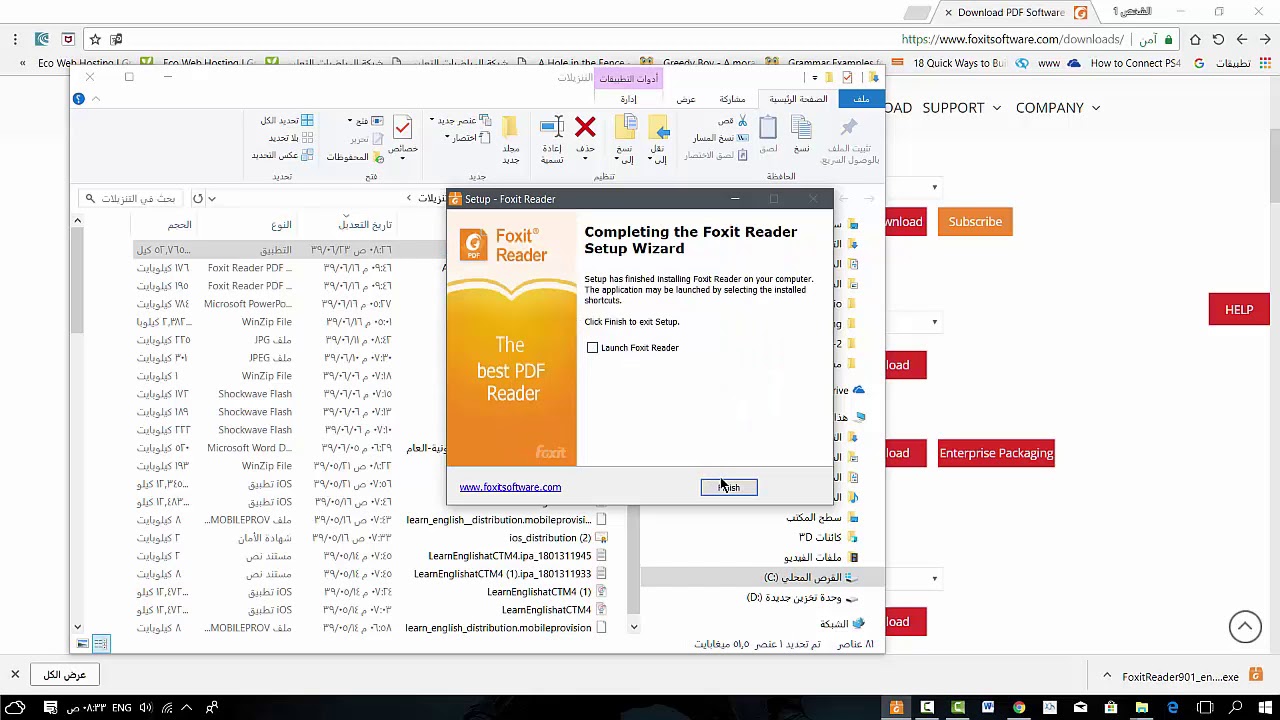Screen dimensions: 1280x720
Task: Click the New Folder icon in Explorer ribbon
Action: click(511, 128)
